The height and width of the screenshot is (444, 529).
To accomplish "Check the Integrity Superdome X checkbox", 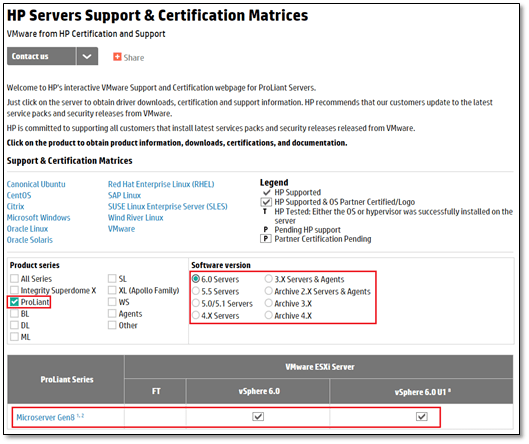I will (14, 290).
